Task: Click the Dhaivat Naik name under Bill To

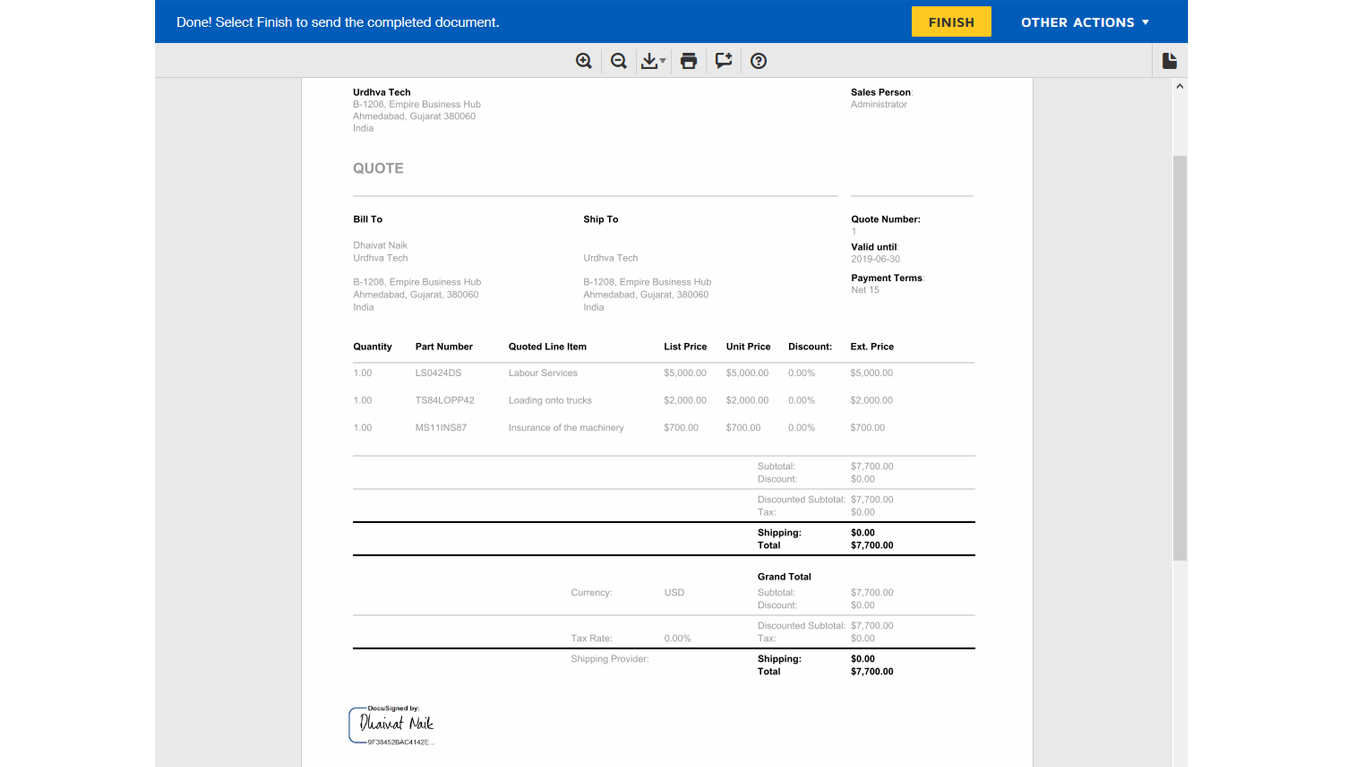Action: tap(380, 245)
